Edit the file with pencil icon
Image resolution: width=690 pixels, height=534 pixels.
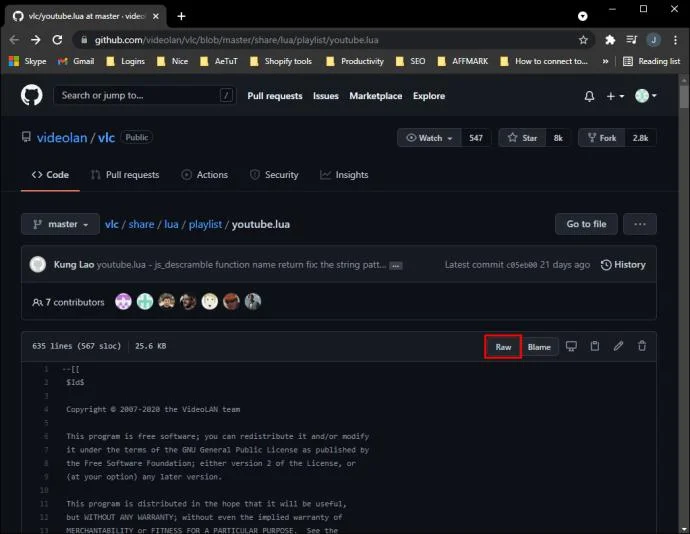tap(618, 346)
